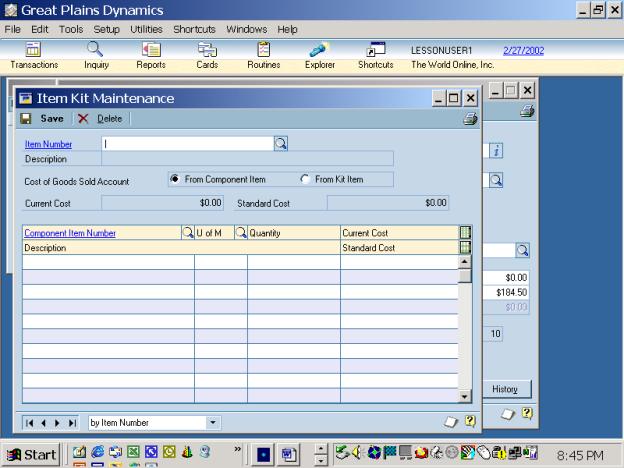Viewport: 624px width, 468px height.
Task: Open the Utilities menu
Action: 146,29
